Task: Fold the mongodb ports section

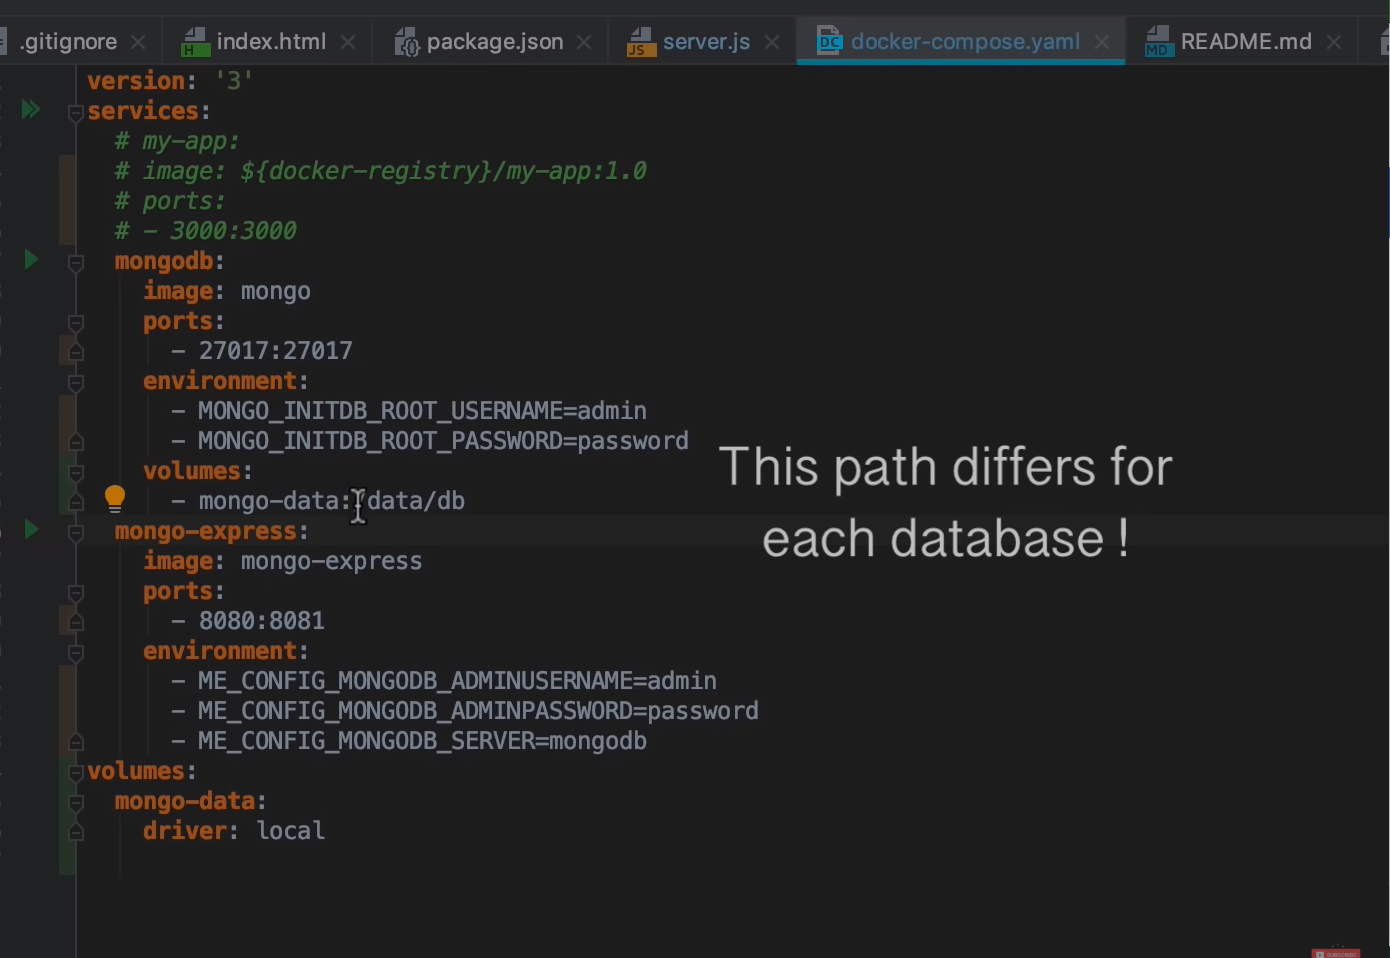Action: tap(75, 322)
